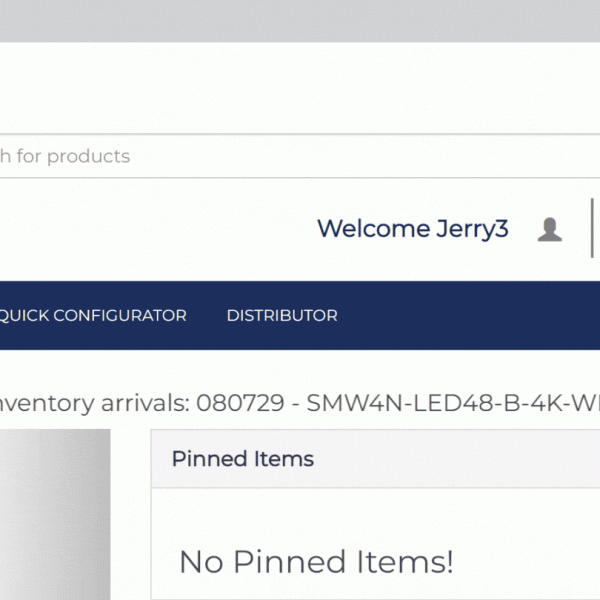Open the Quick Configurator menu item
The image size is (600, 600).
pyautogui.click(x=93, y=315)
